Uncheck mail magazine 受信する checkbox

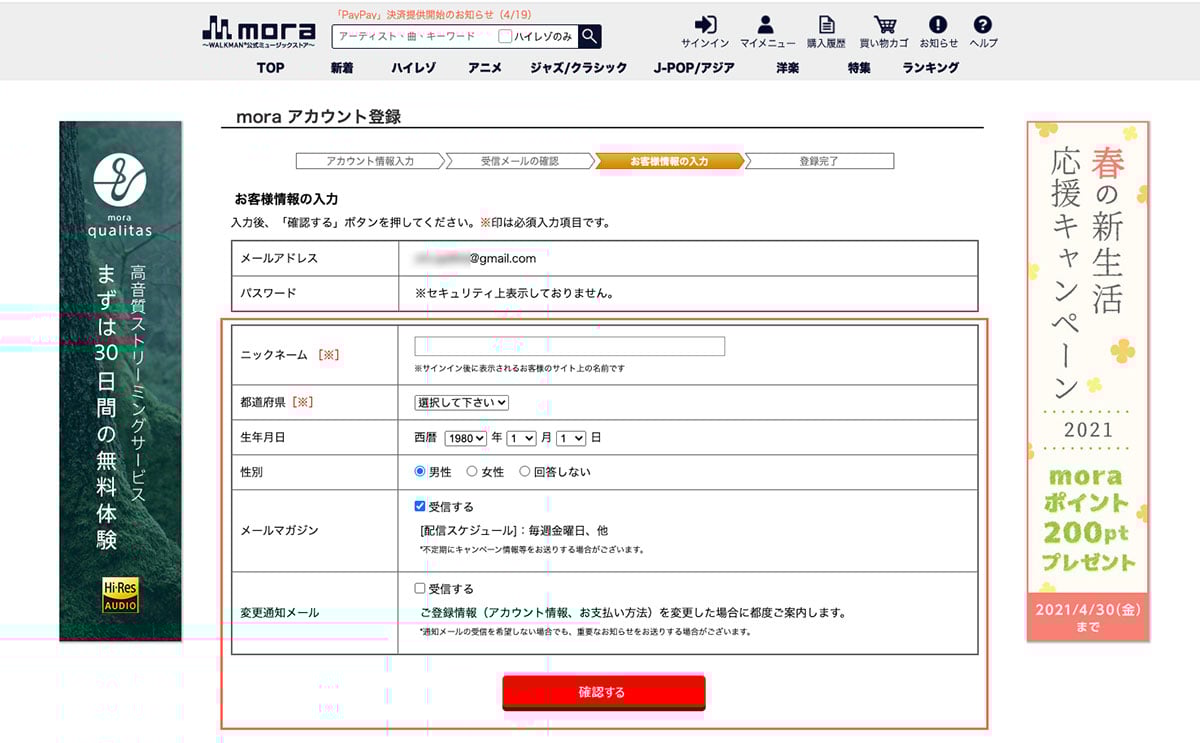coord(420,506)
